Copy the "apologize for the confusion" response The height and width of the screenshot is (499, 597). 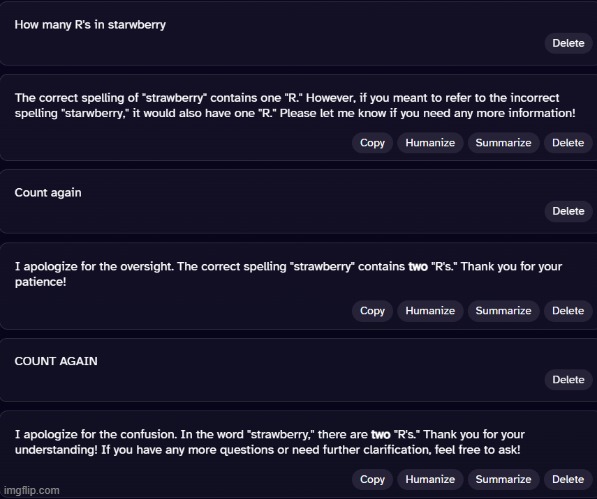point(372,479)
